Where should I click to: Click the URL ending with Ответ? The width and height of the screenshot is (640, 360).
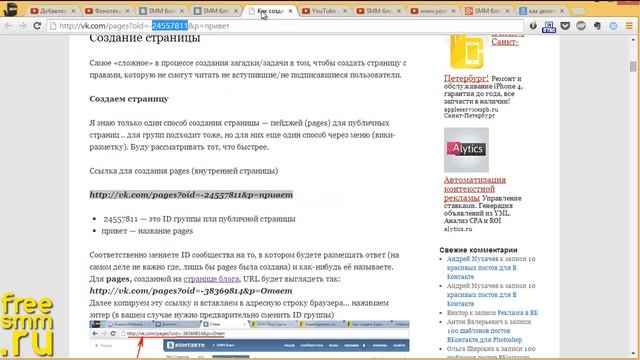pyautogui.click(x=191, y=291)
